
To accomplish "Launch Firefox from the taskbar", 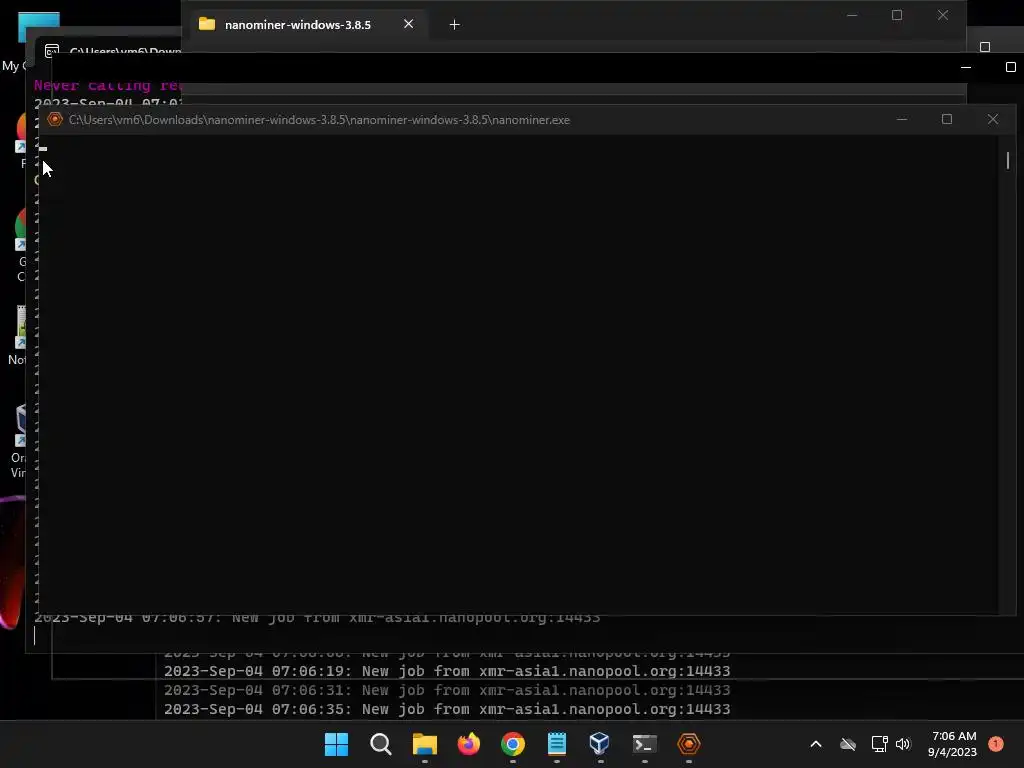I will pos(468,744).
